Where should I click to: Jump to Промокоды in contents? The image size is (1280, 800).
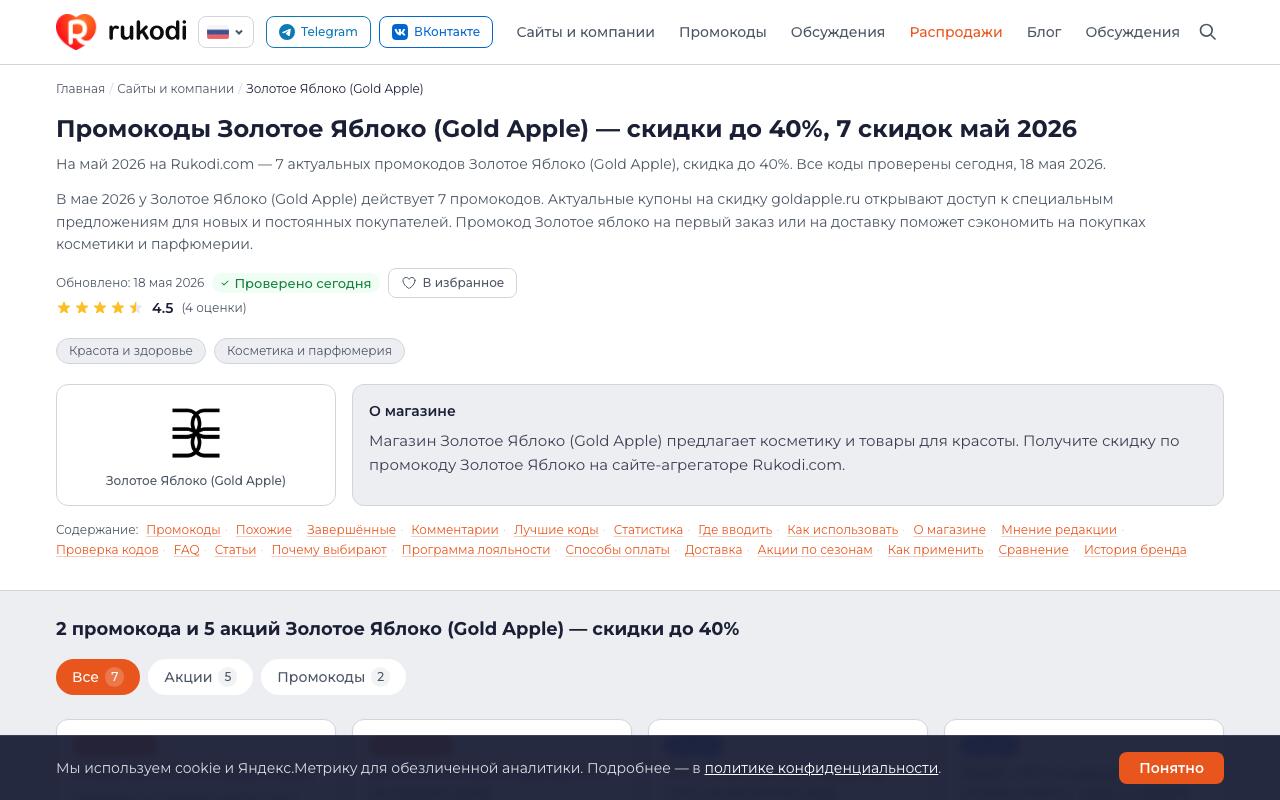click(183, 530)
